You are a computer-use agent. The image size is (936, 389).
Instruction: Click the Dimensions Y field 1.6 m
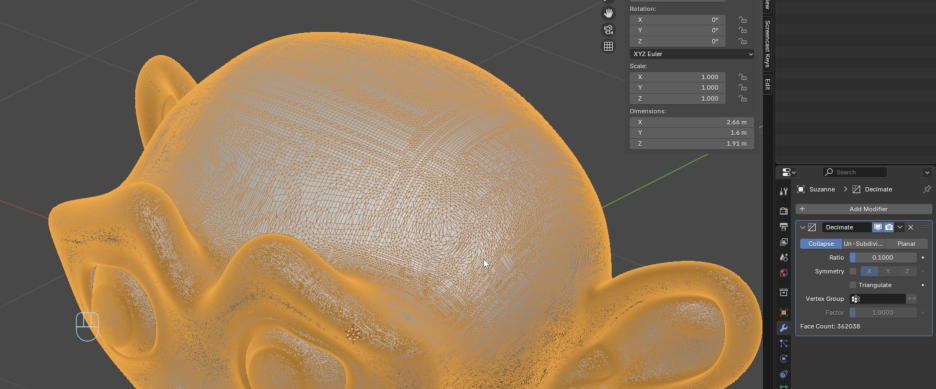click(x=692, y=132)
